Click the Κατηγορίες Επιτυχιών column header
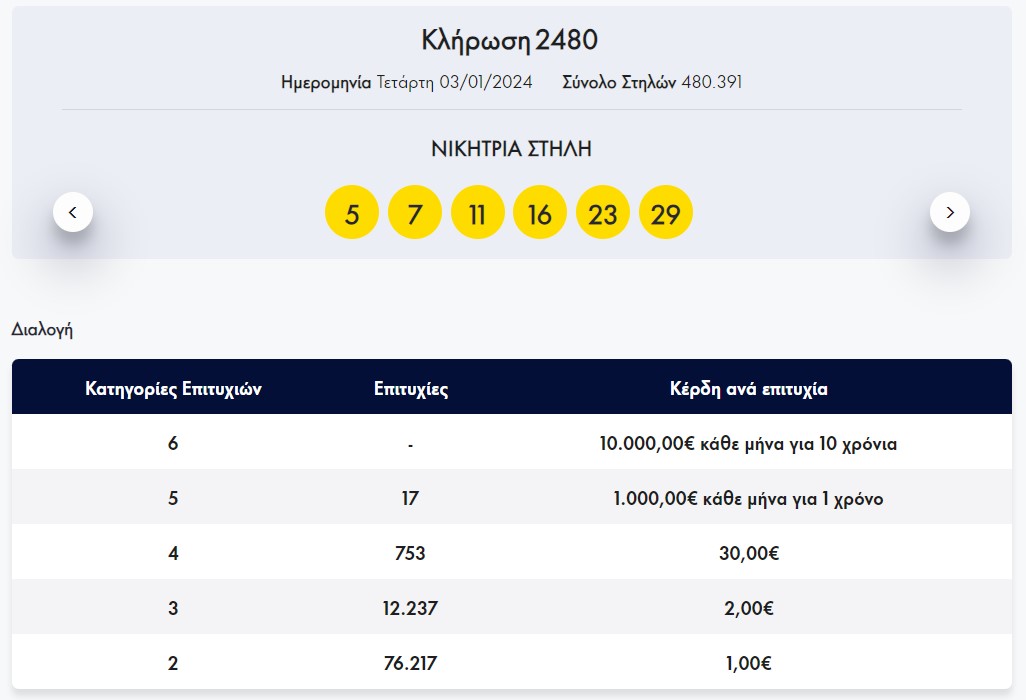1026x700 pixels. (x=174, y=389)
